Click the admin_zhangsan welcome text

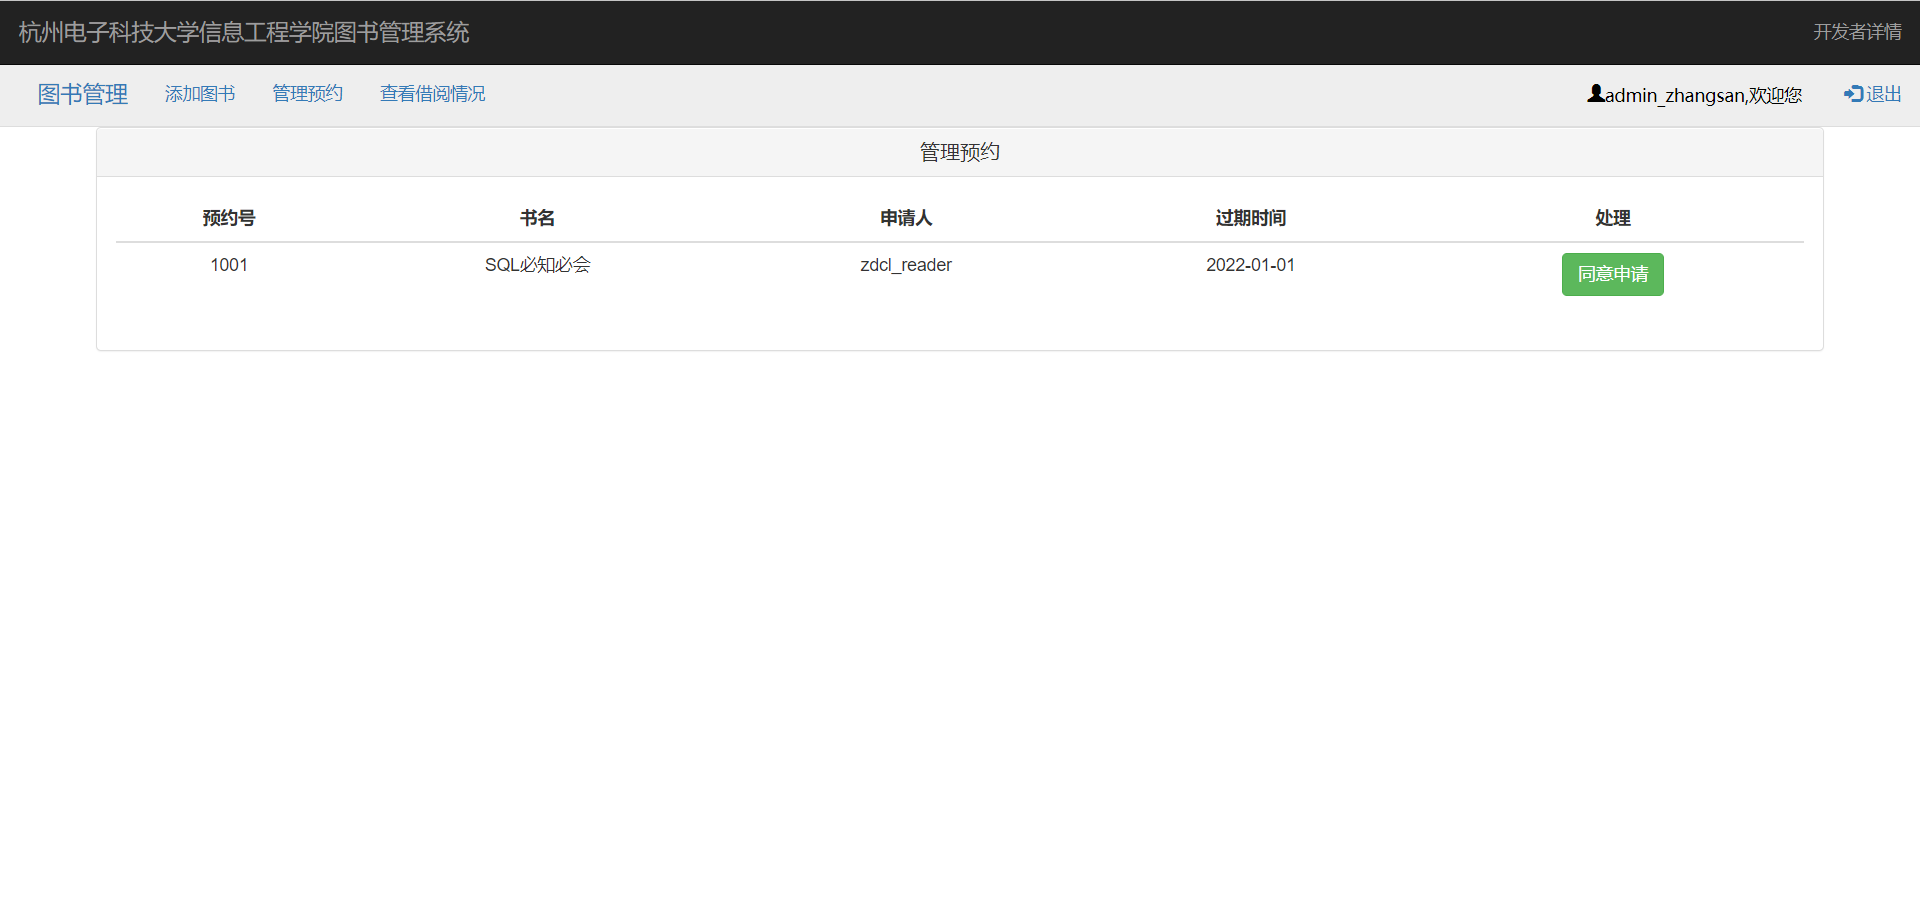point(1703,95)
